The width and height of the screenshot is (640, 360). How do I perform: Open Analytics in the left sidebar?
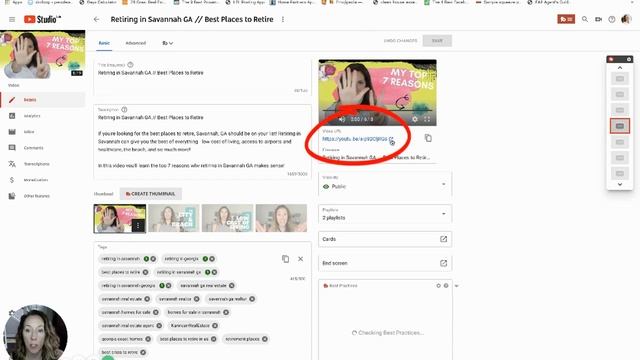point(42,116)
